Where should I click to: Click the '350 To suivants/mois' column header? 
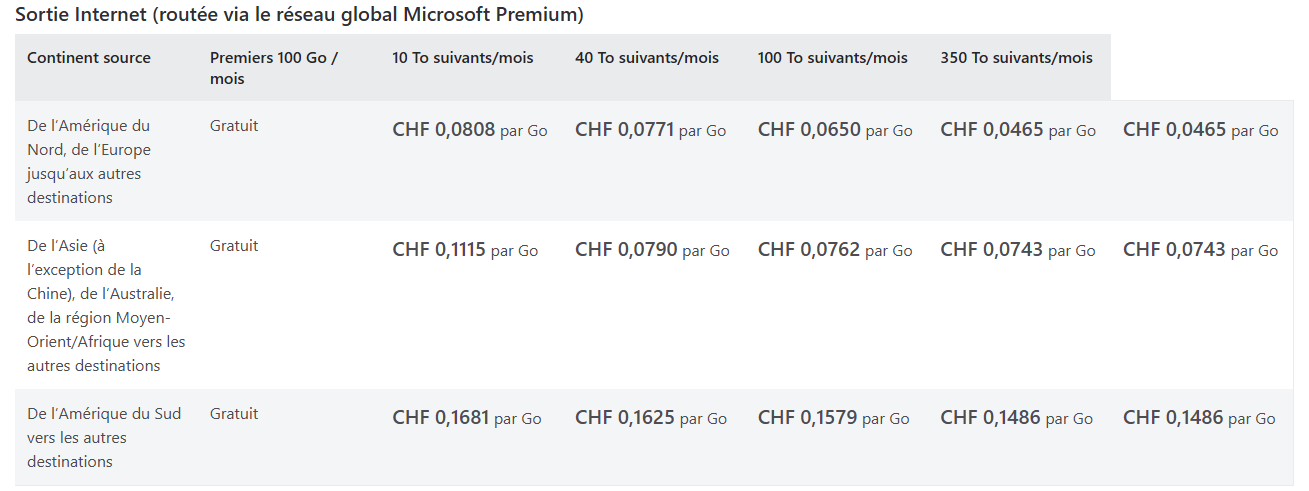tap(1016, 58)
